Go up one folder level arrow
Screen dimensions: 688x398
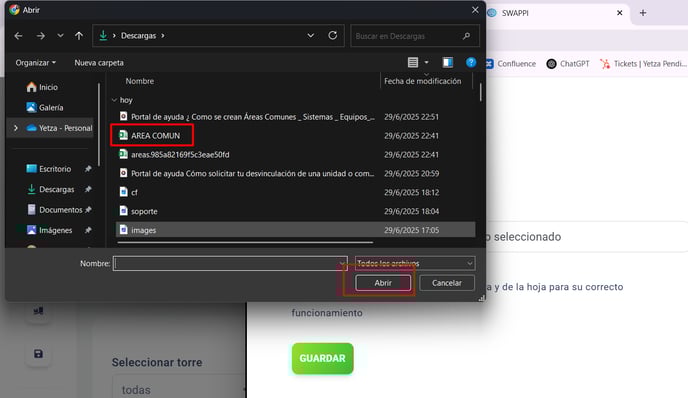pyautogui.click(x=79, y=36)
